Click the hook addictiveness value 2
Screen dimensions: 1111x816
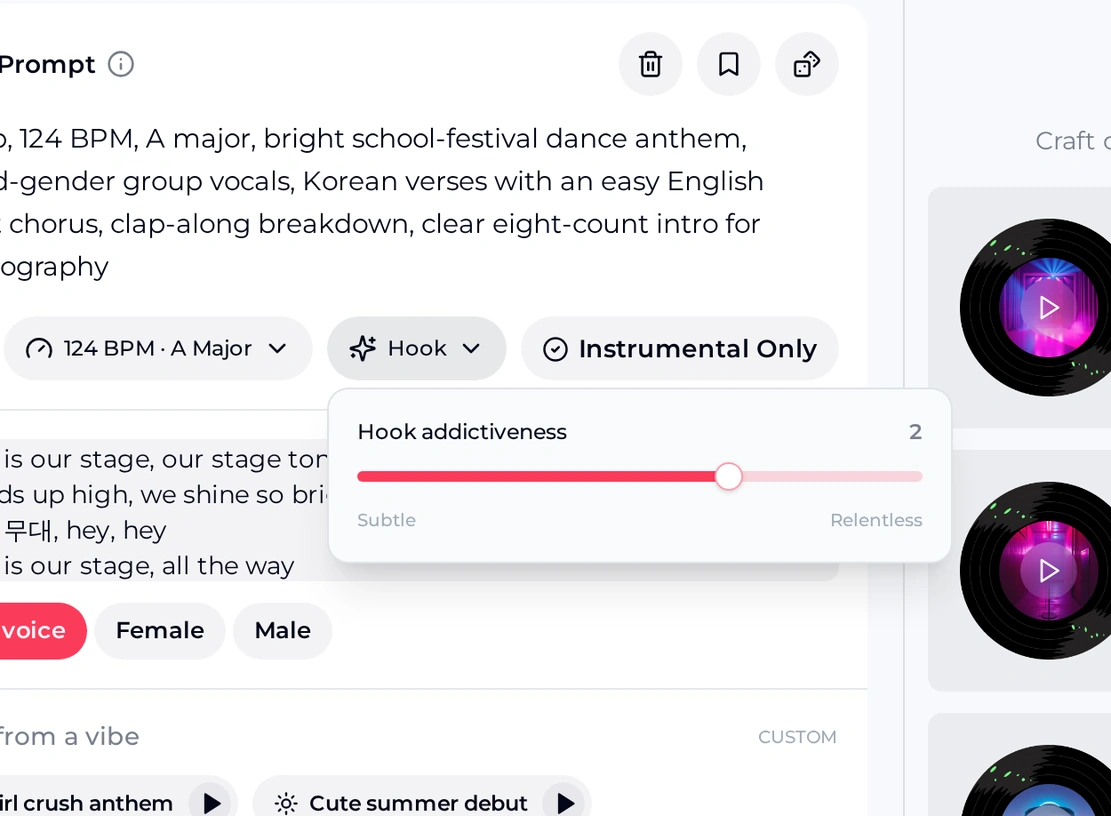click(x=915, y=431)
